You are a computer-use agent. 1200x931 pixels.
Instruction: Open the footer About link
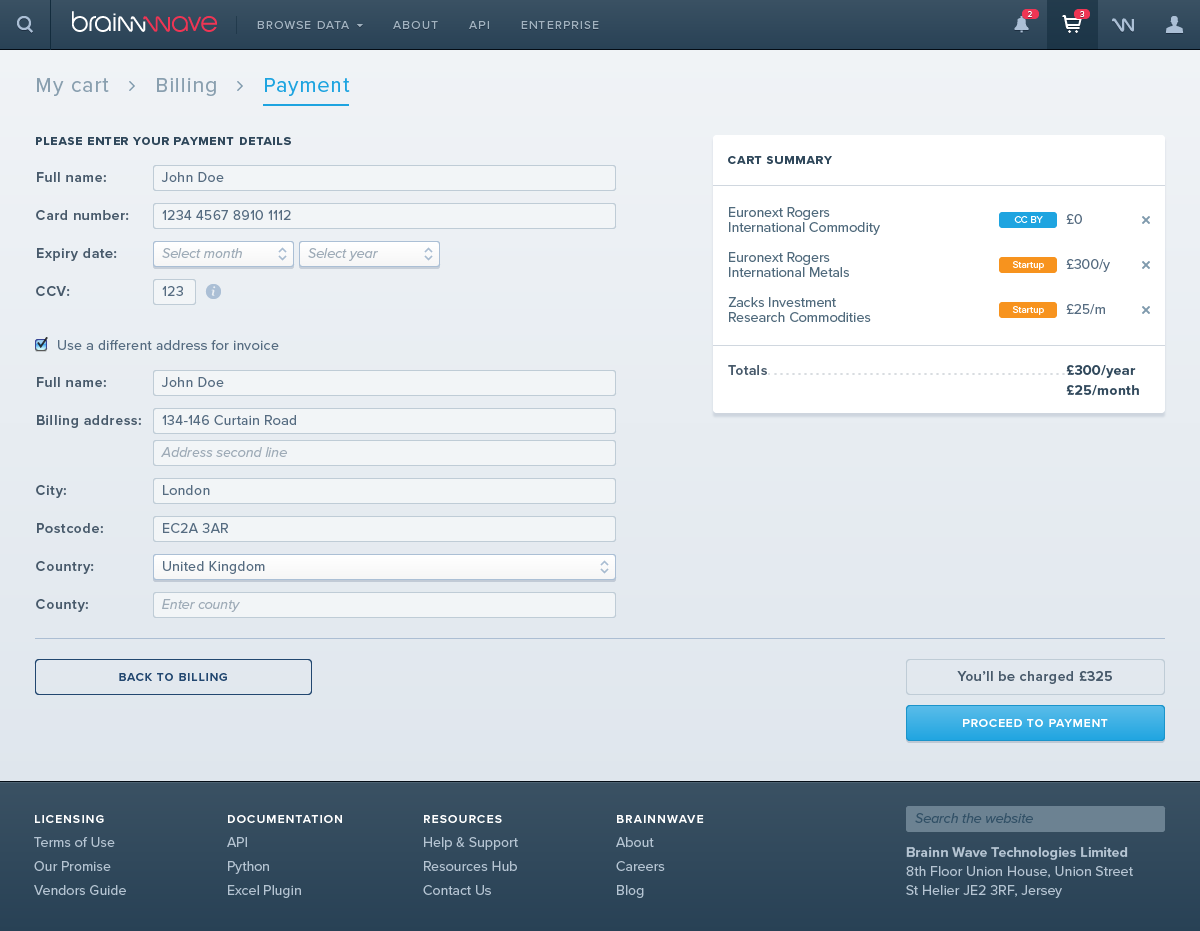tap(635, 843)
